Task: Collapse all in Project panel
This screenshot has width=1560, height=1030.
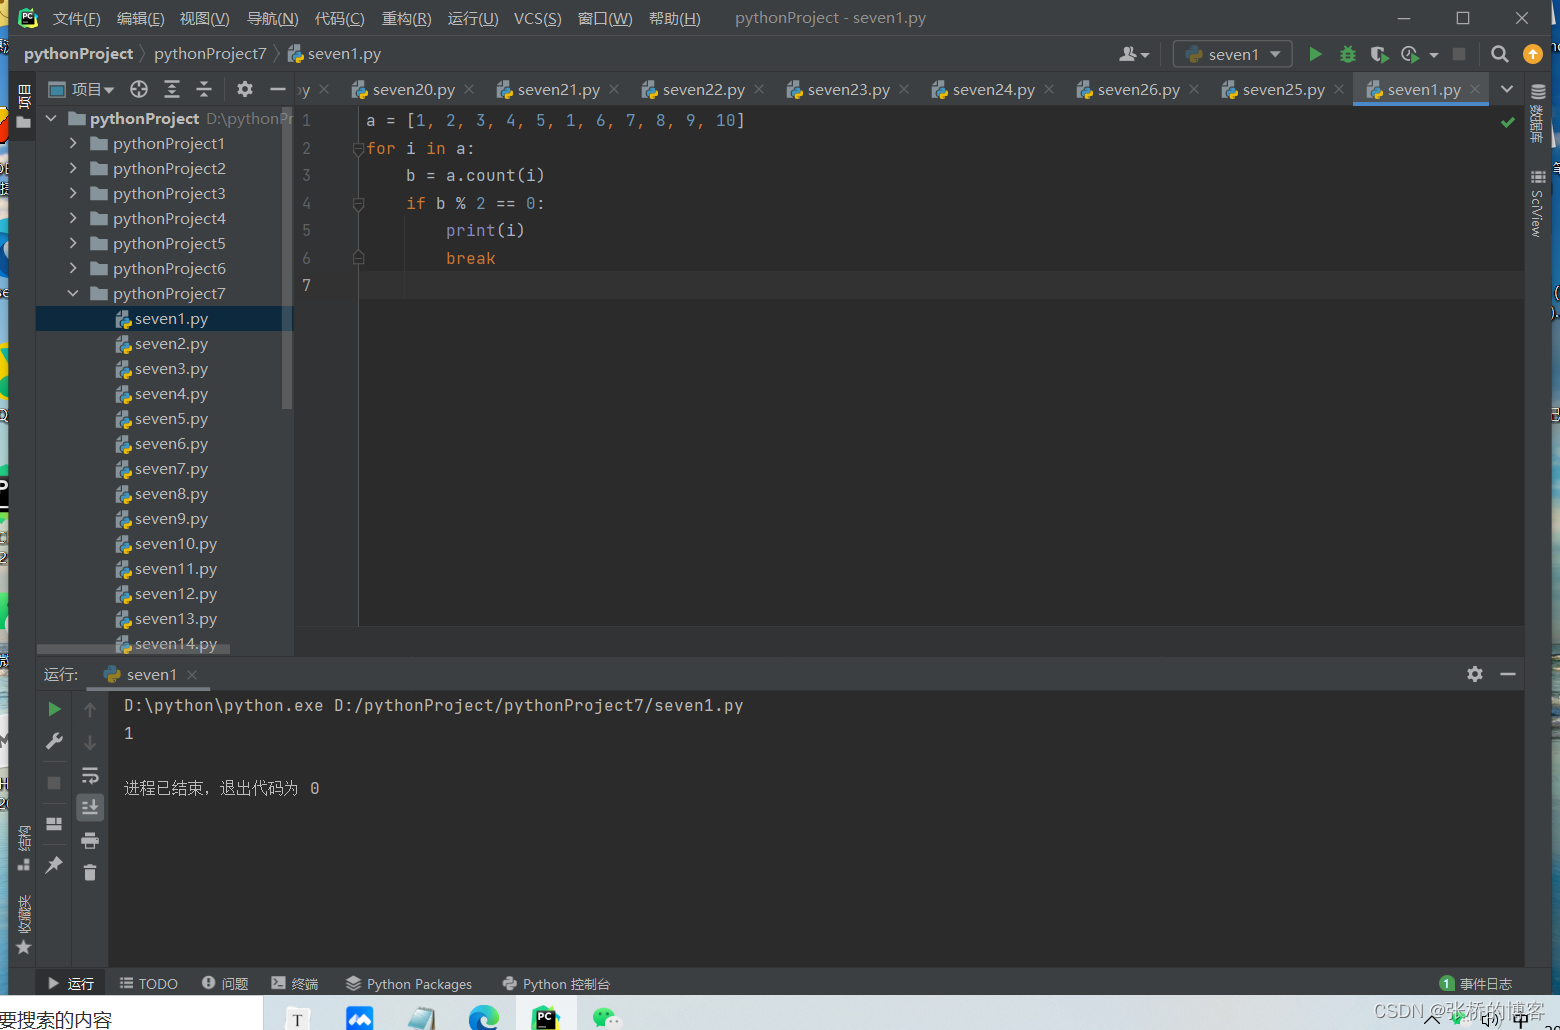Action: pyautogui.click(x=204, y=89)
